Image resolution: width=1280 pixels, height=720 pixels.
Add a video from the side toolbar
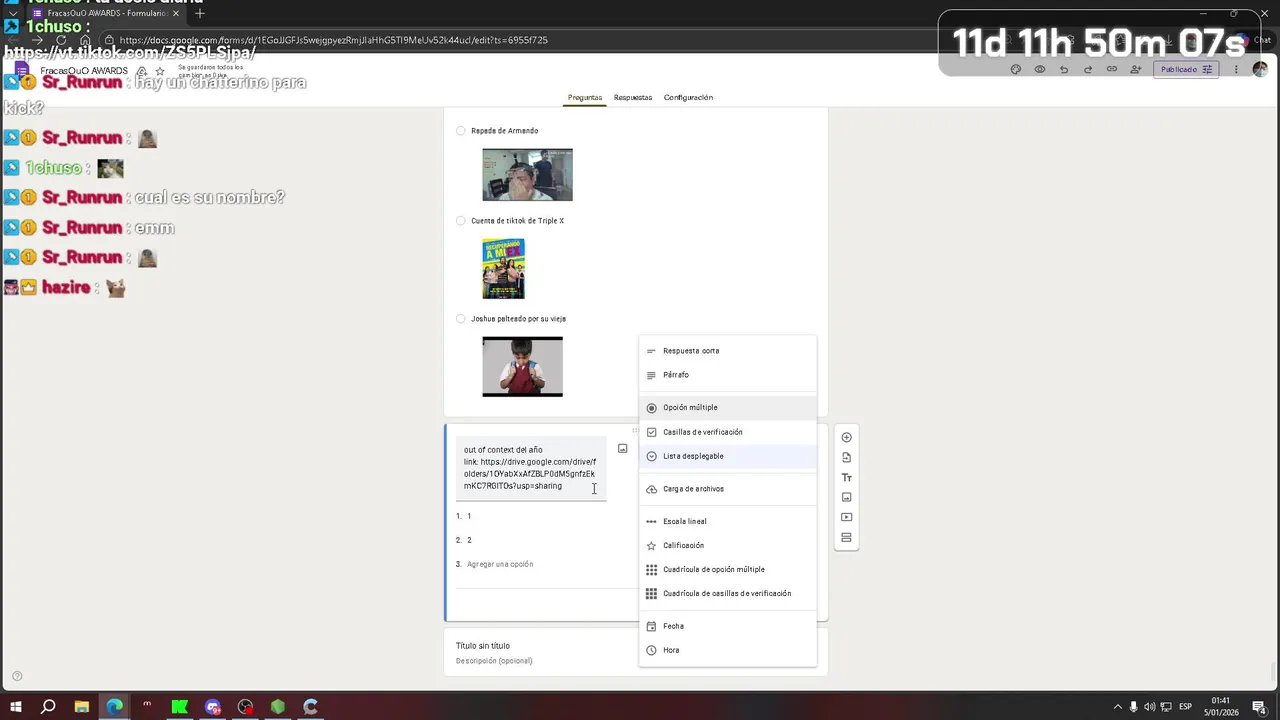click(846, 517)
